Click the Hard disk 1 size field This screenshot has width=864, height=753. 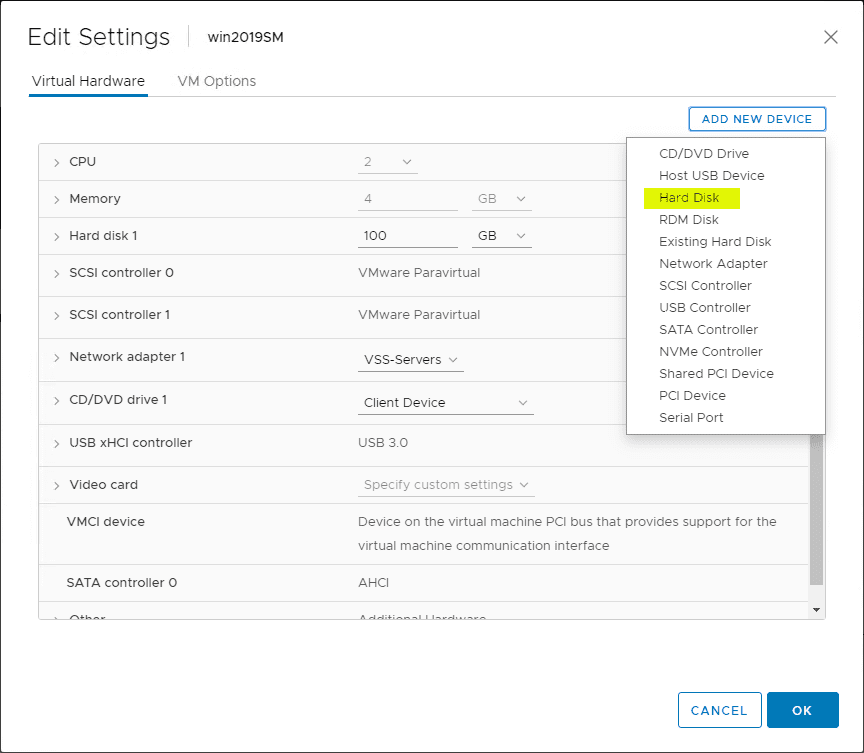(x=407, y=236)
